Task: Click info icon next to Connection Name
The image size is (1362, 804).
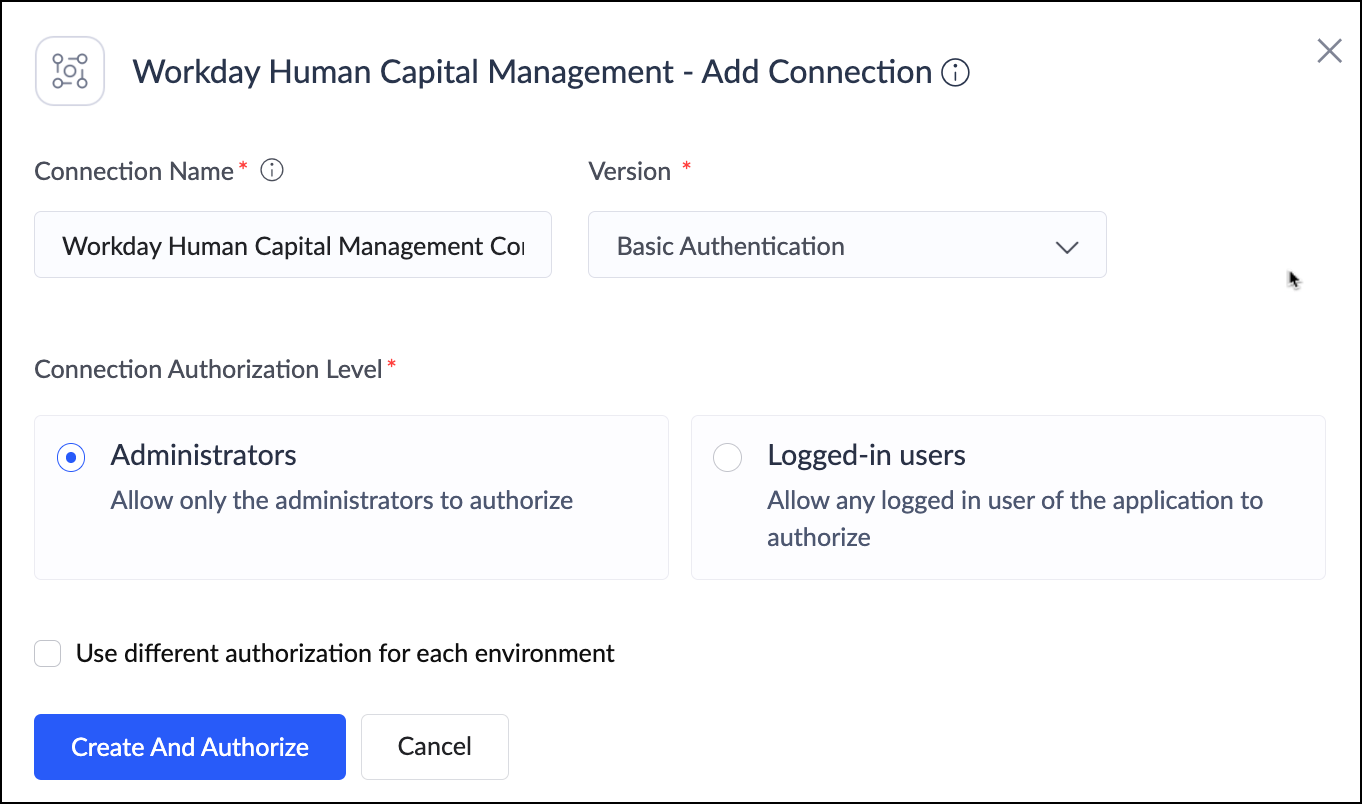Action: coord(272,171)
